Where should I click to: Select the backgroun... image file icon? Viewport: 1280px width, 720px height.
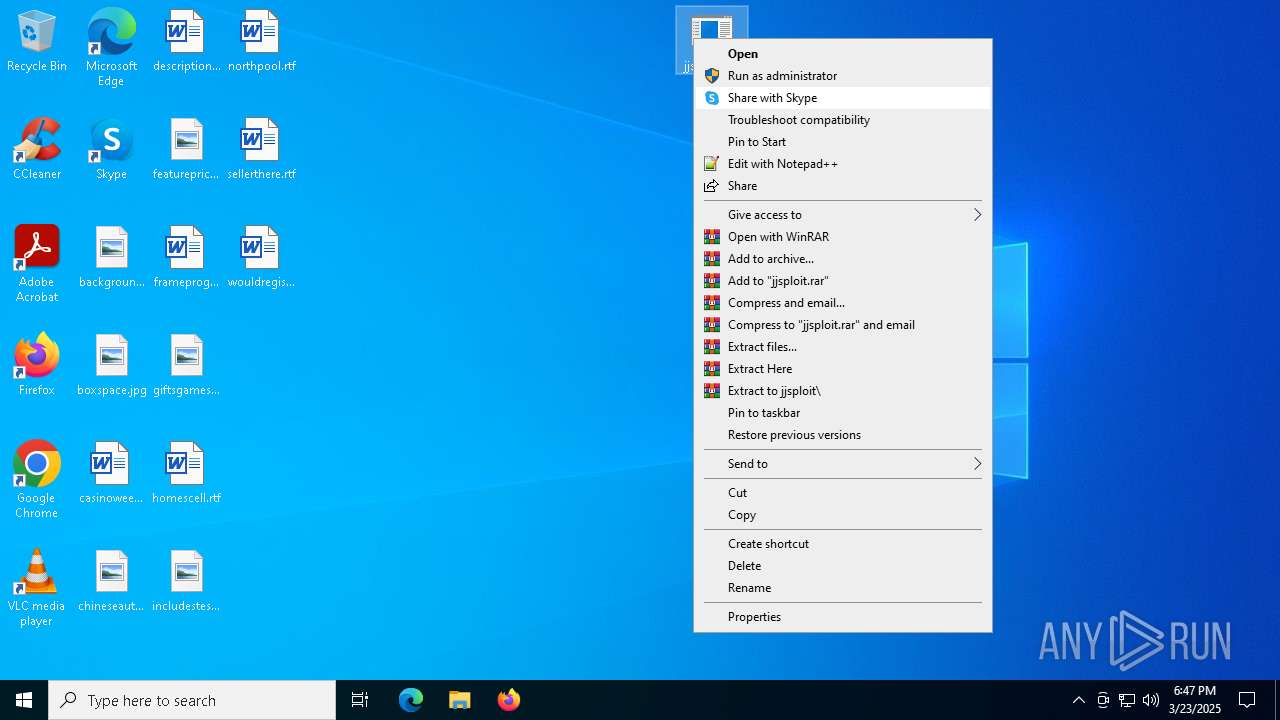pyautogui.click(x=112, y=258)
